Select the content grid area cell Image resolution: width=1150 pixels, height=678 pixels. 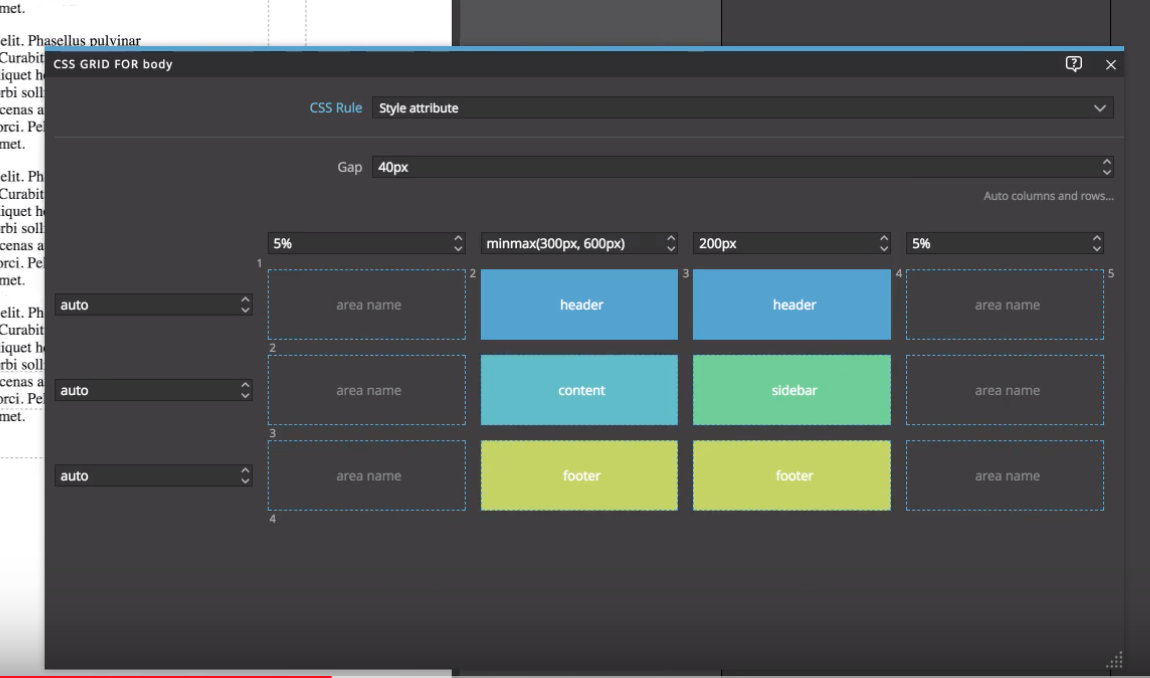[x=579, y=390]
